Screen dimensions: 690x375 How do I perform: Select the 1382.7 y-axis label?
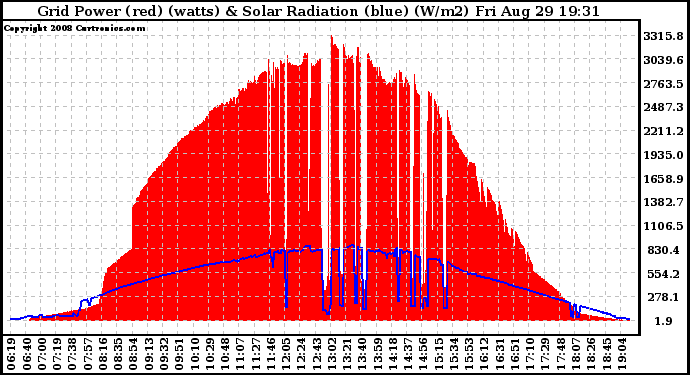coord(663,202)
